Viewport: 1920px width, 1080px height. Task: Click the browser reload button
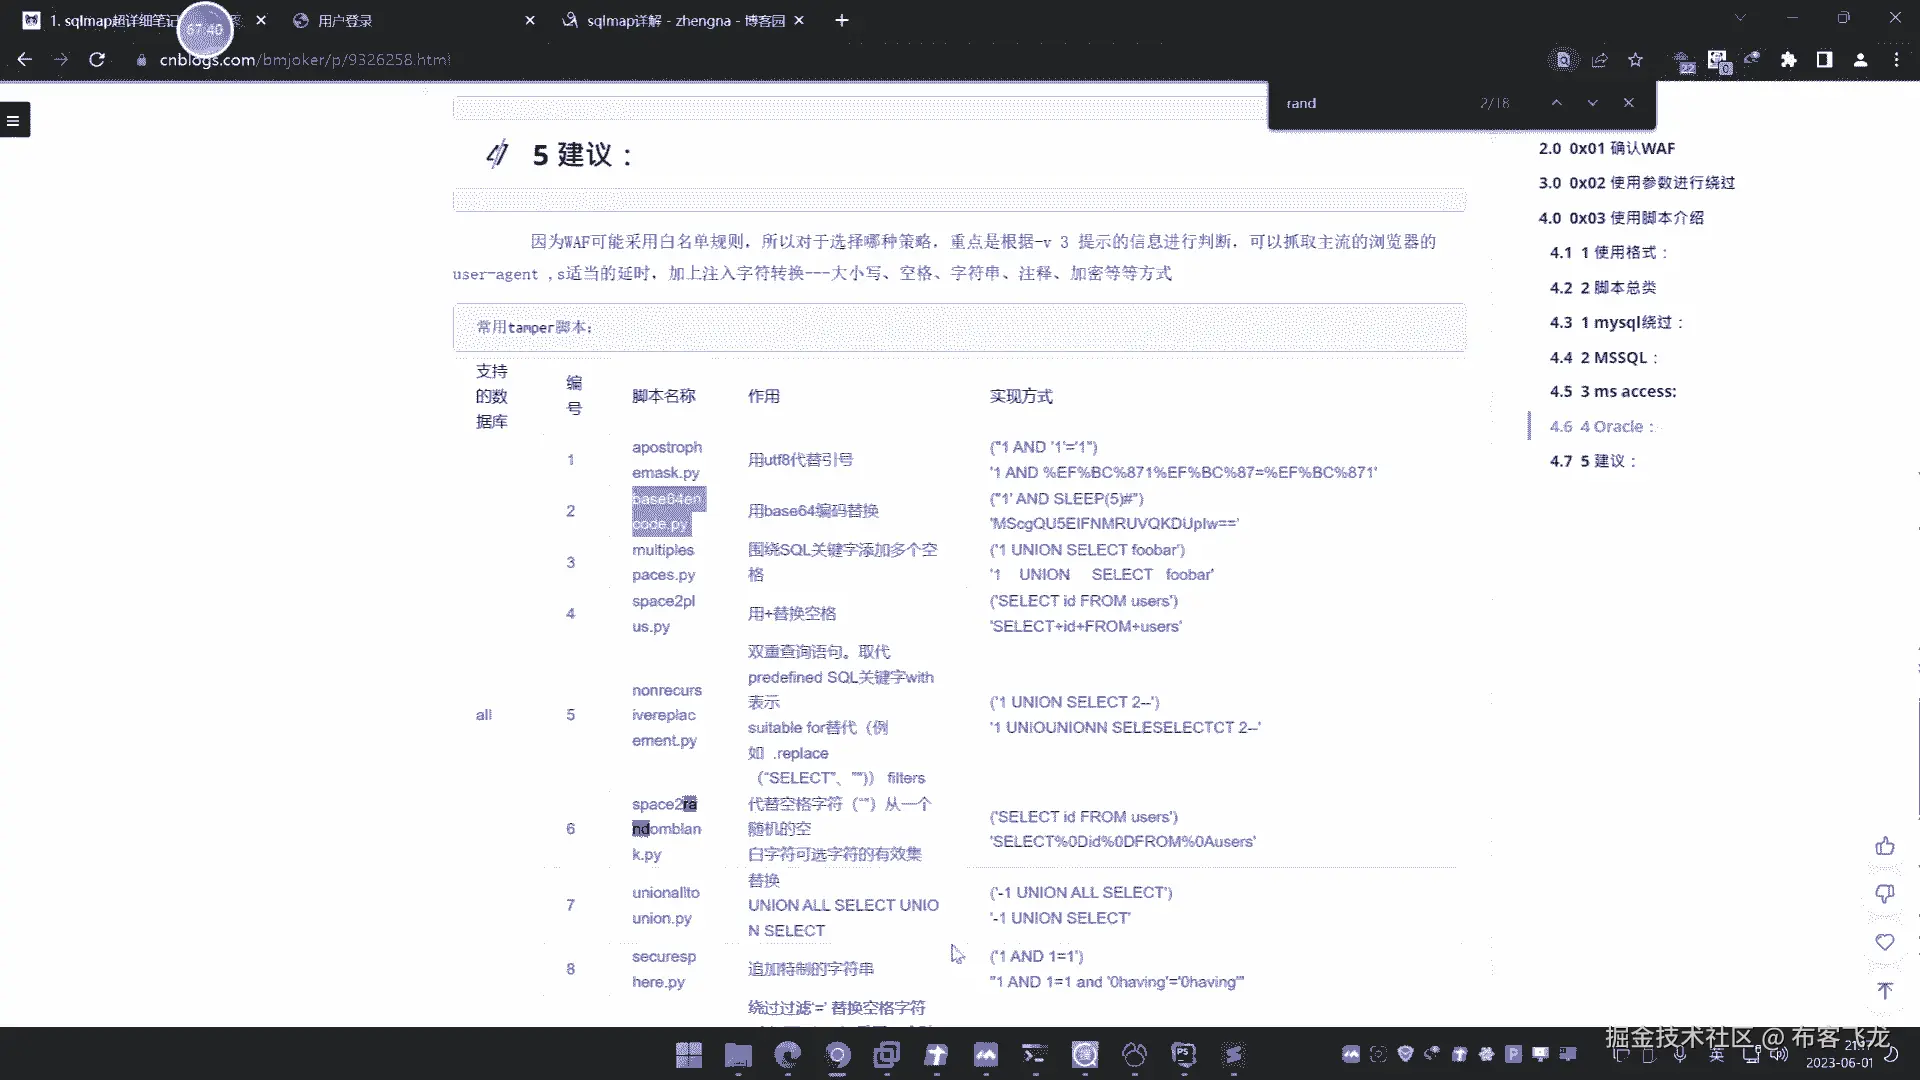pyautogui.click(x=97, y=60)
